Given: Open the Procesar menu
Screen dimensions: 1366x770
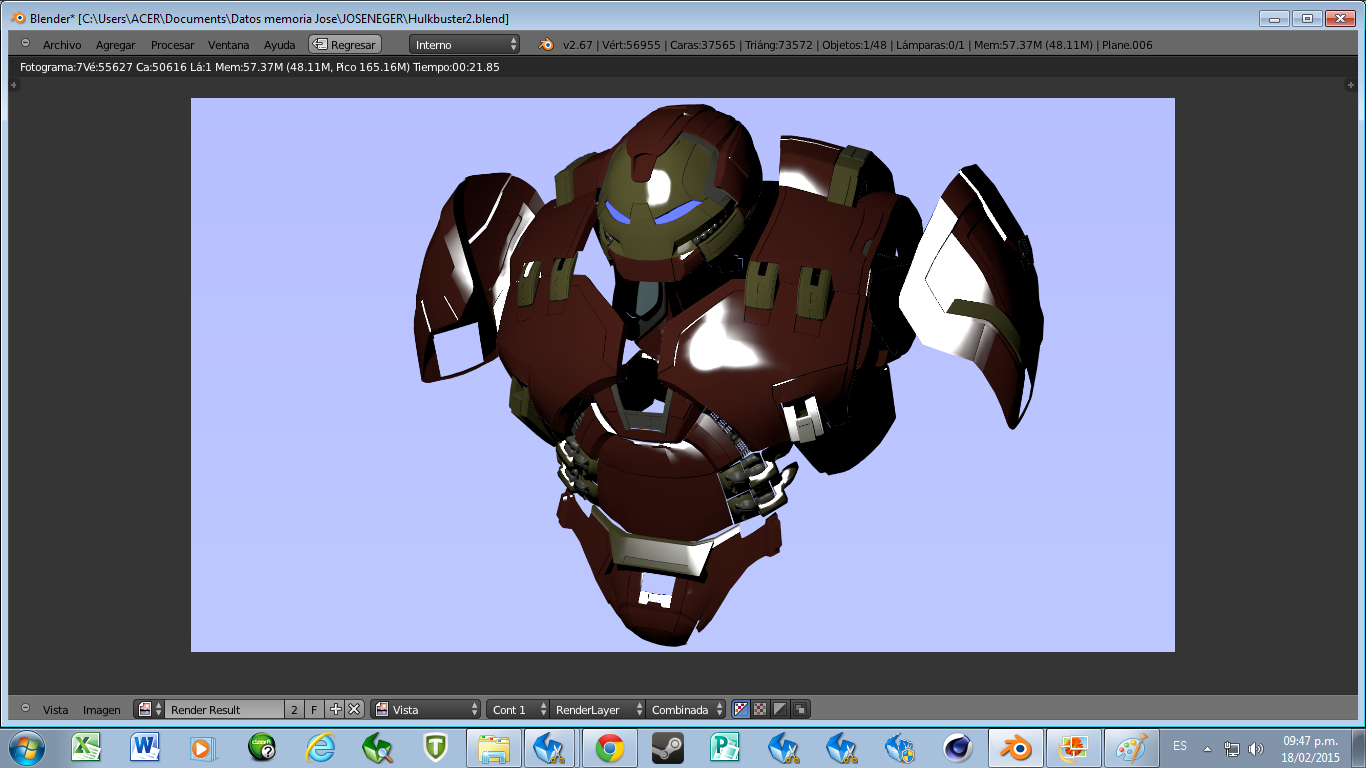Looking at the screenshot, I should point(172,45).
